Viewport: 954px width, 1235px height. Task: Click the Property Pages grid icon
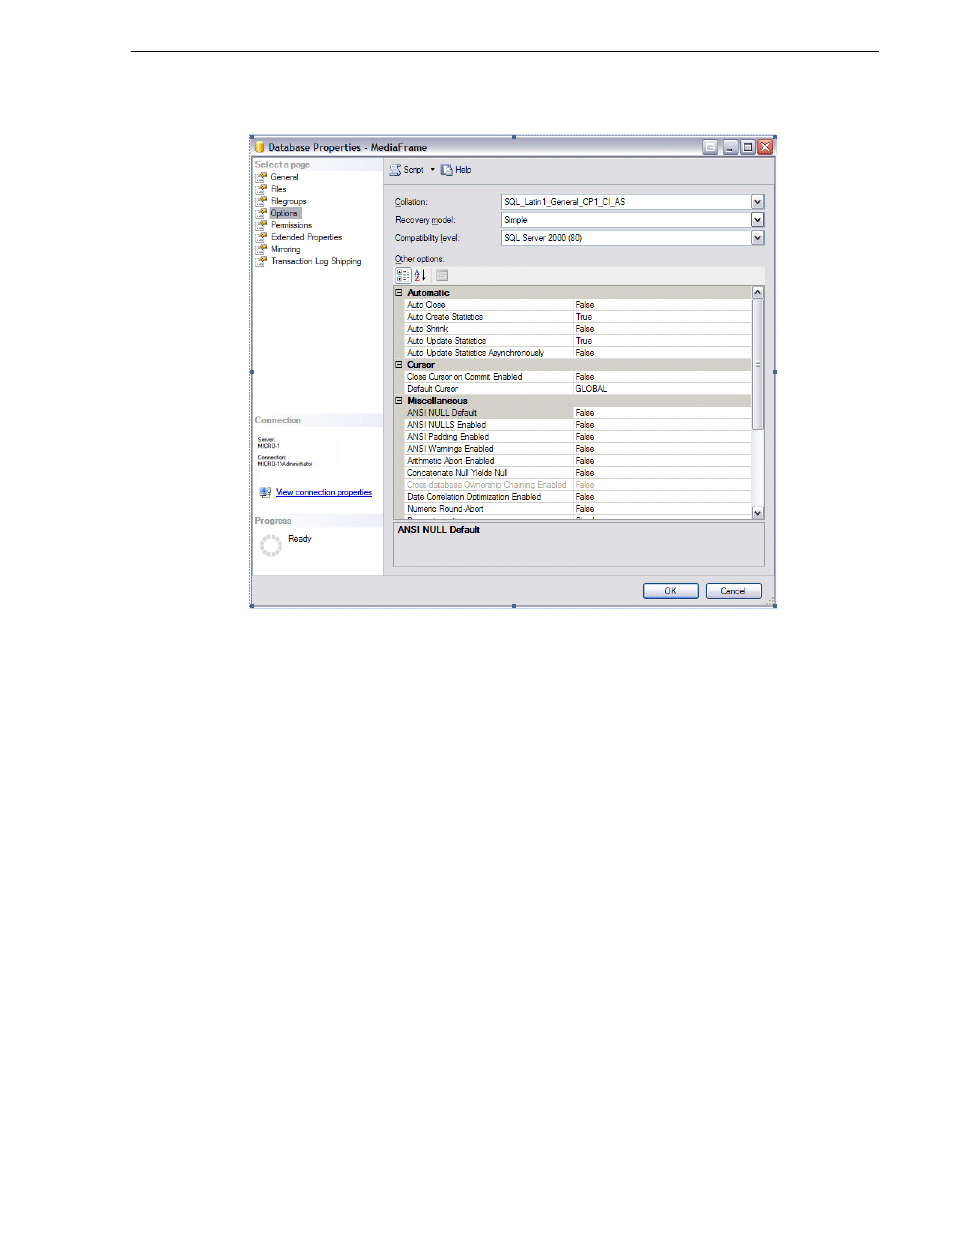coord(442,275)
